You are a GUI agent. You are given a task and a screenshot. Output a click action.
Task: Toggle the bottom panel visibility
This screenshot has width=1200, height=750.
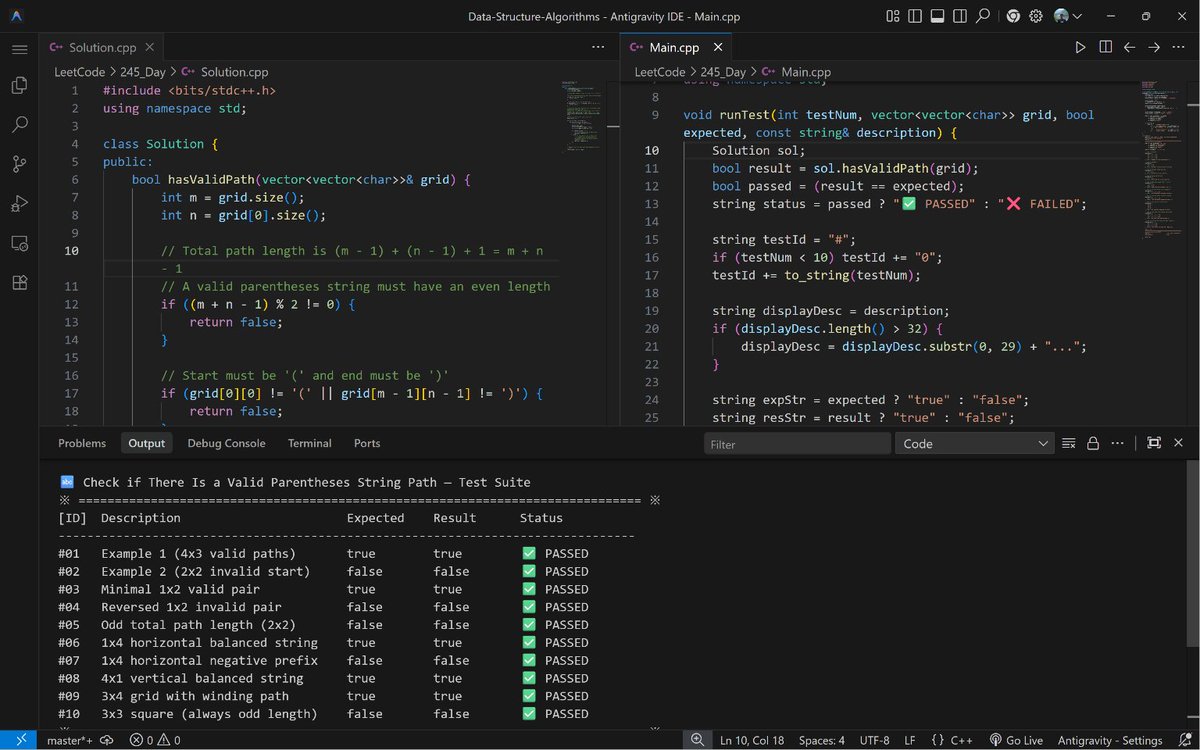[937, 16]
